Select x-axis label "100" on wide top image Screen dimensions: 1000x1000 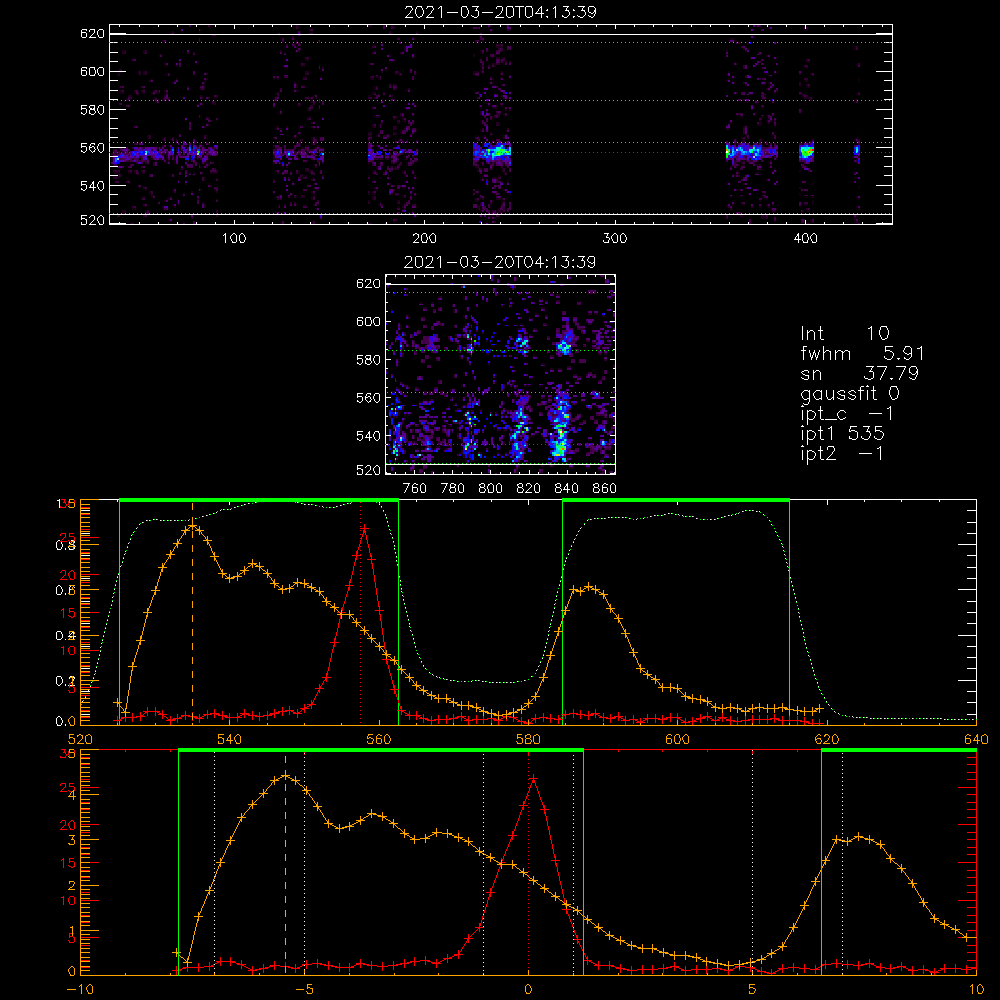[234, 239]
